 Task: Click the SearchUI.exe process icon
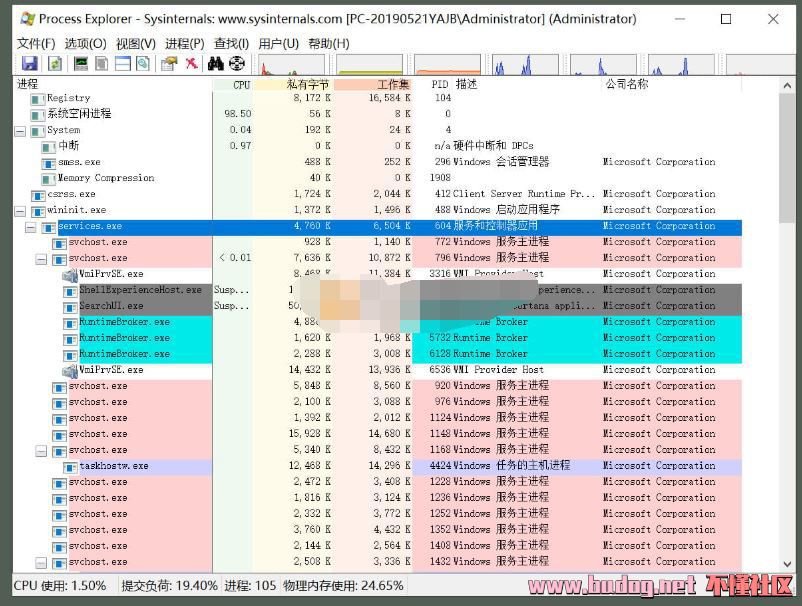[70, 307]
